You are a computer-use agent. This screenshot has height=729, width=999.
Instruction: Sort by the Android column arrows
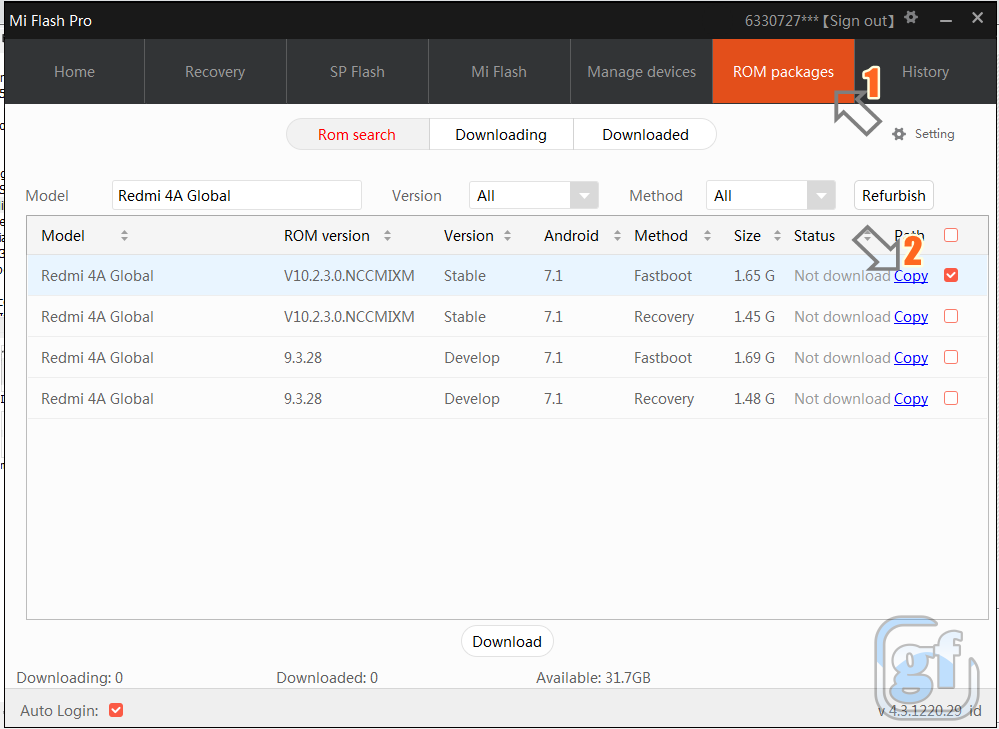click(617, 236)
